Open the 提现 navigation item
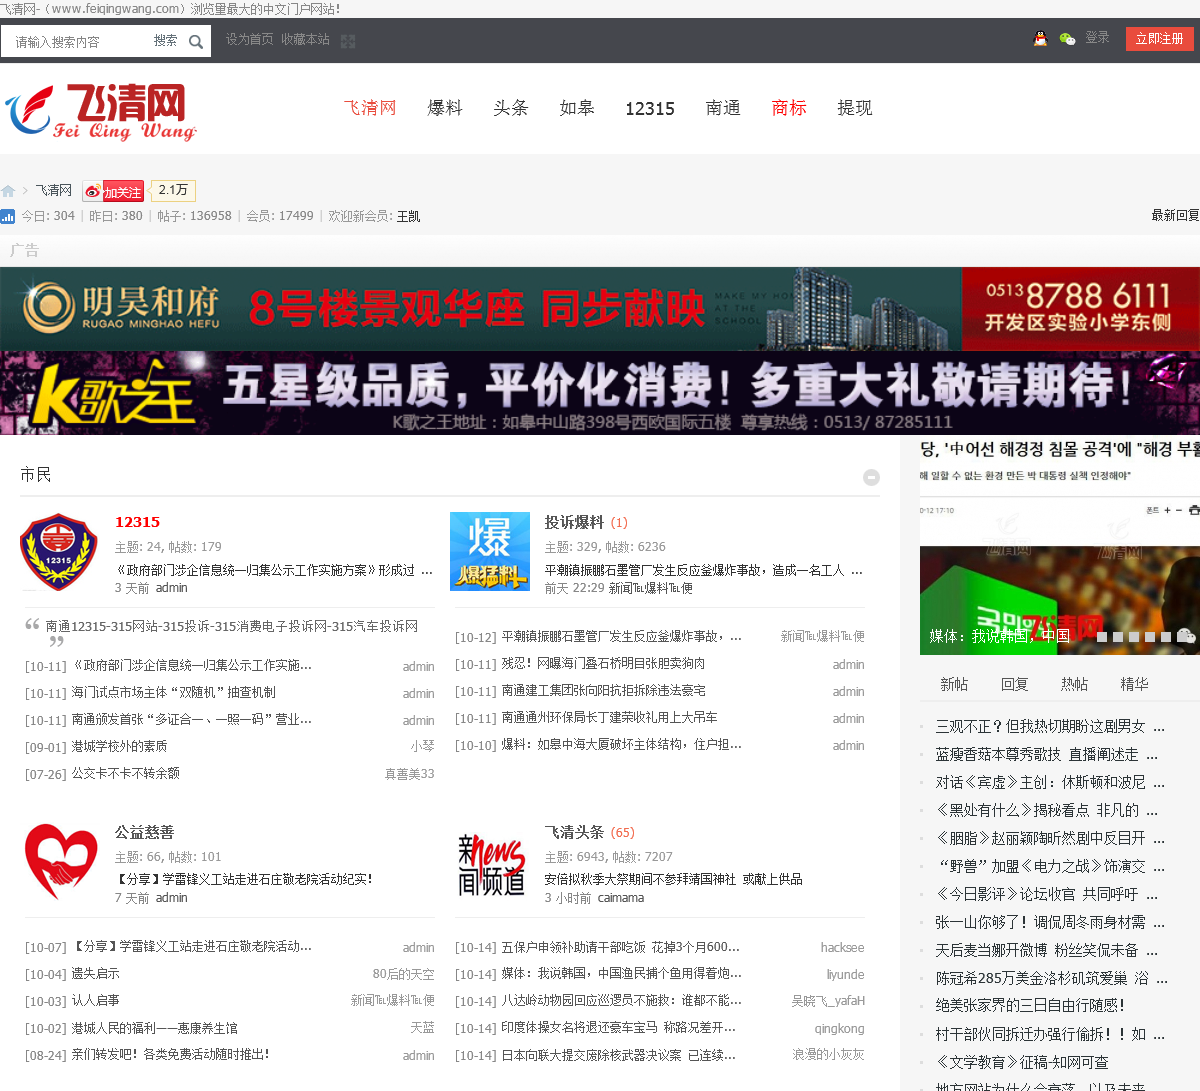 855,108
